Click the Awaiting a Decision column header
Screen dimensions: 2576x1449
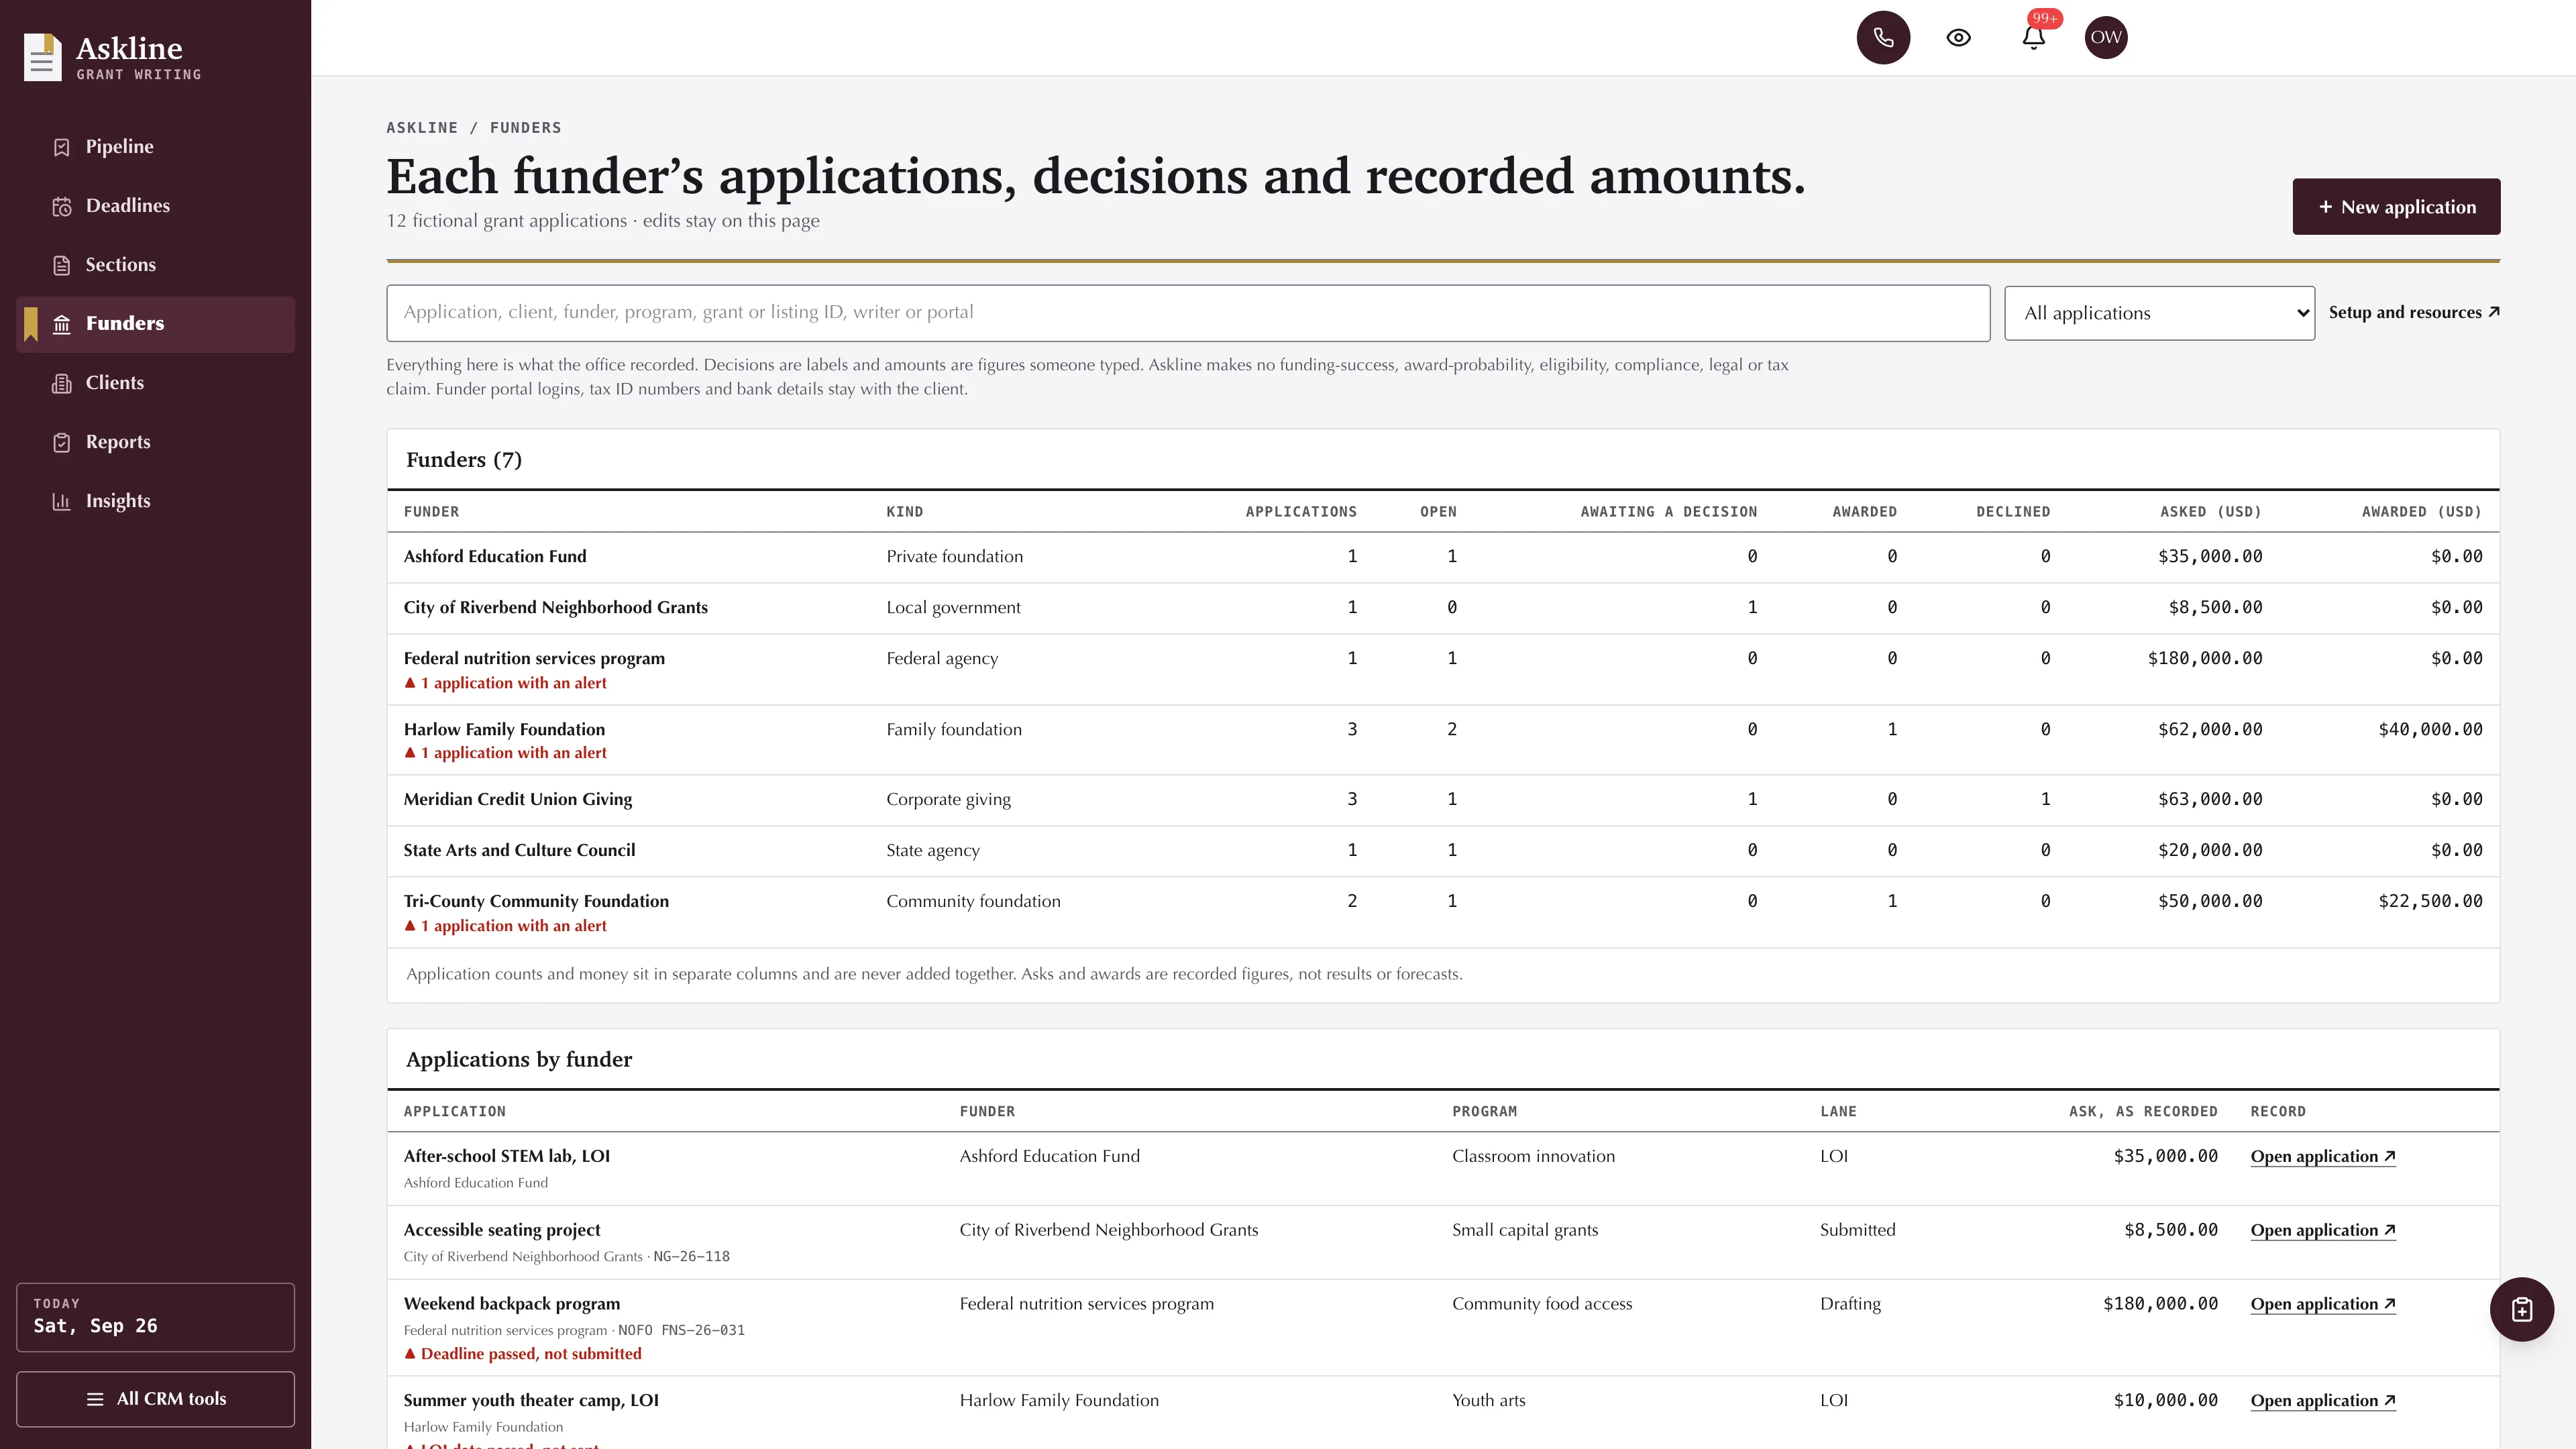click(1668, 512)
